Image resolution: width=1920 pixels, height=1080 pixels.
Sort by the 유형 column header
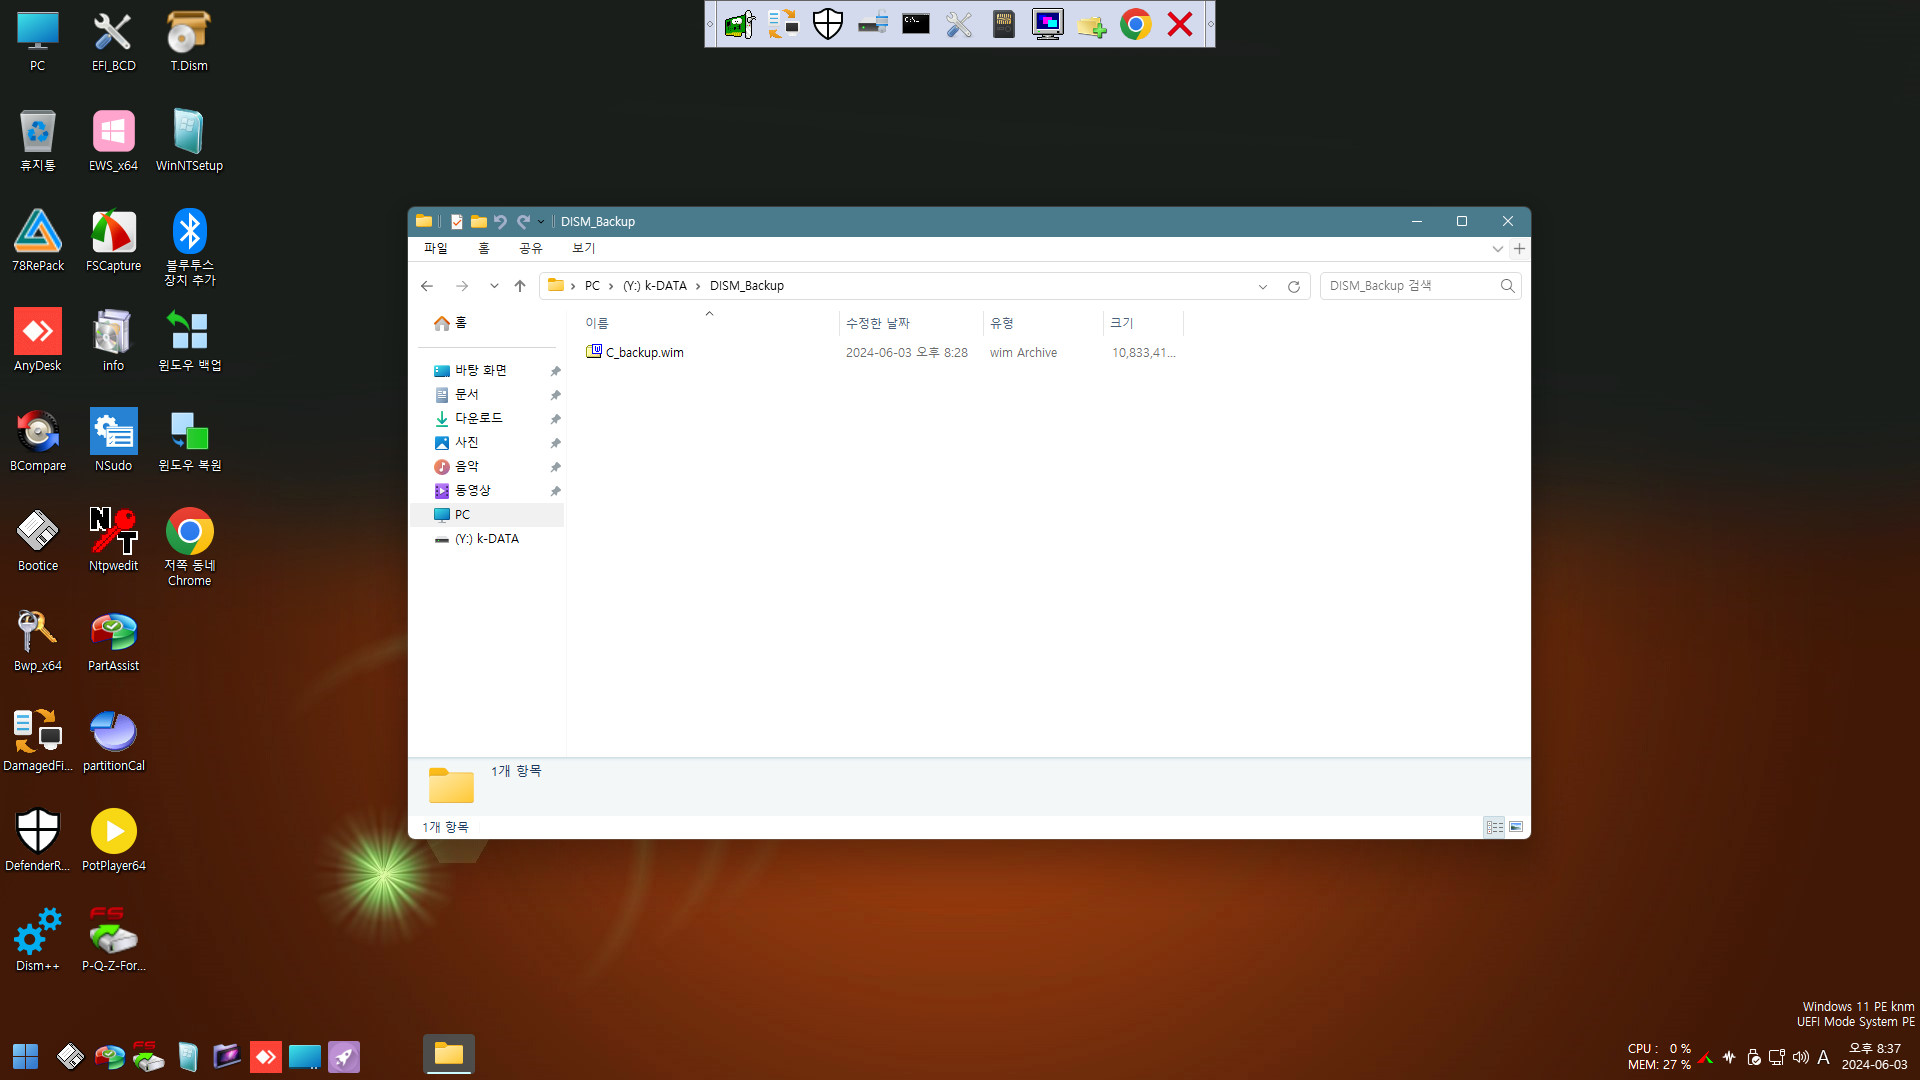[1043, 323]
